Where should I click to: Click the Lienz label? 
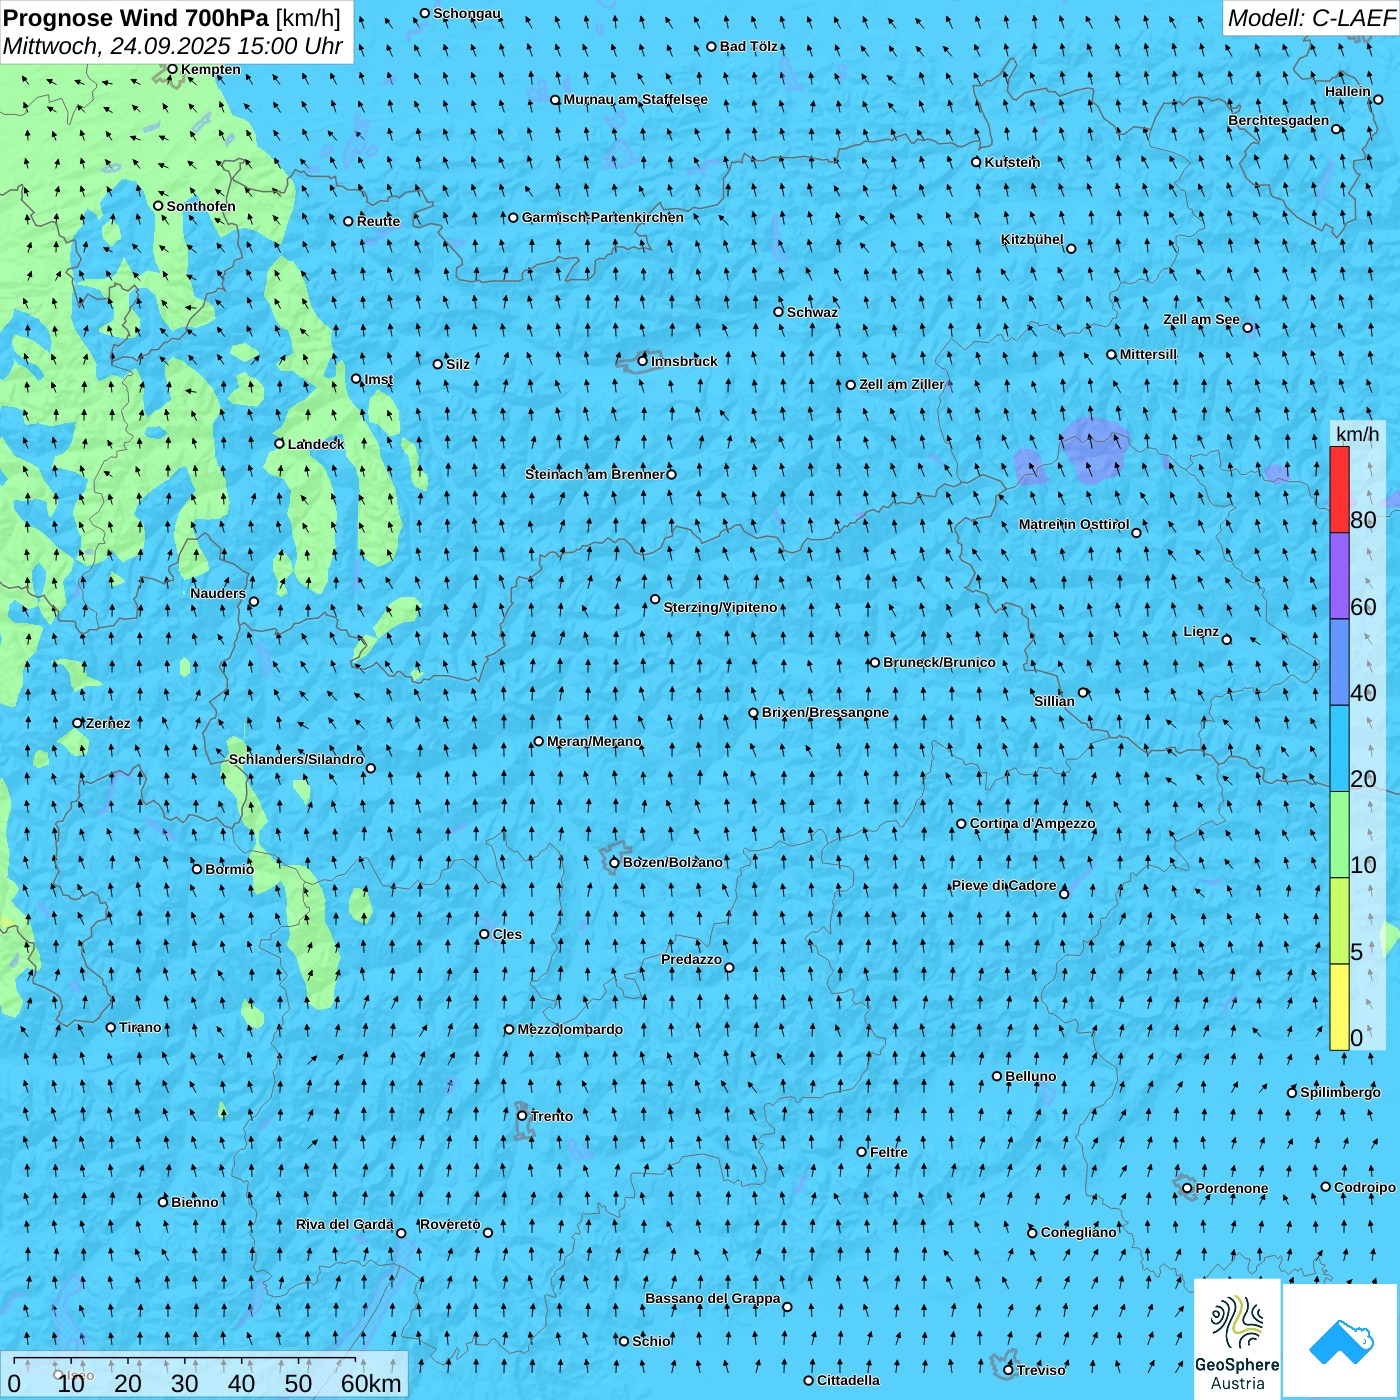tap(1201, 631)
